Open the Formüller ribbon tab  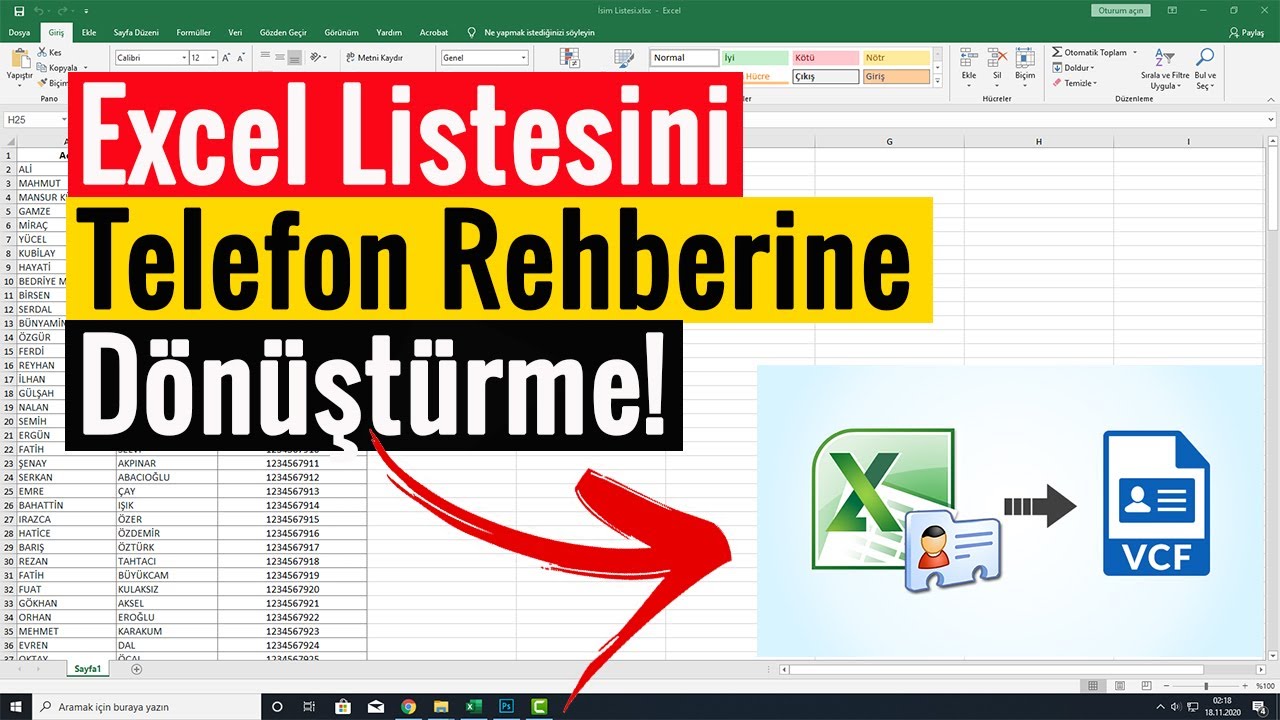[x=193, y=32]
